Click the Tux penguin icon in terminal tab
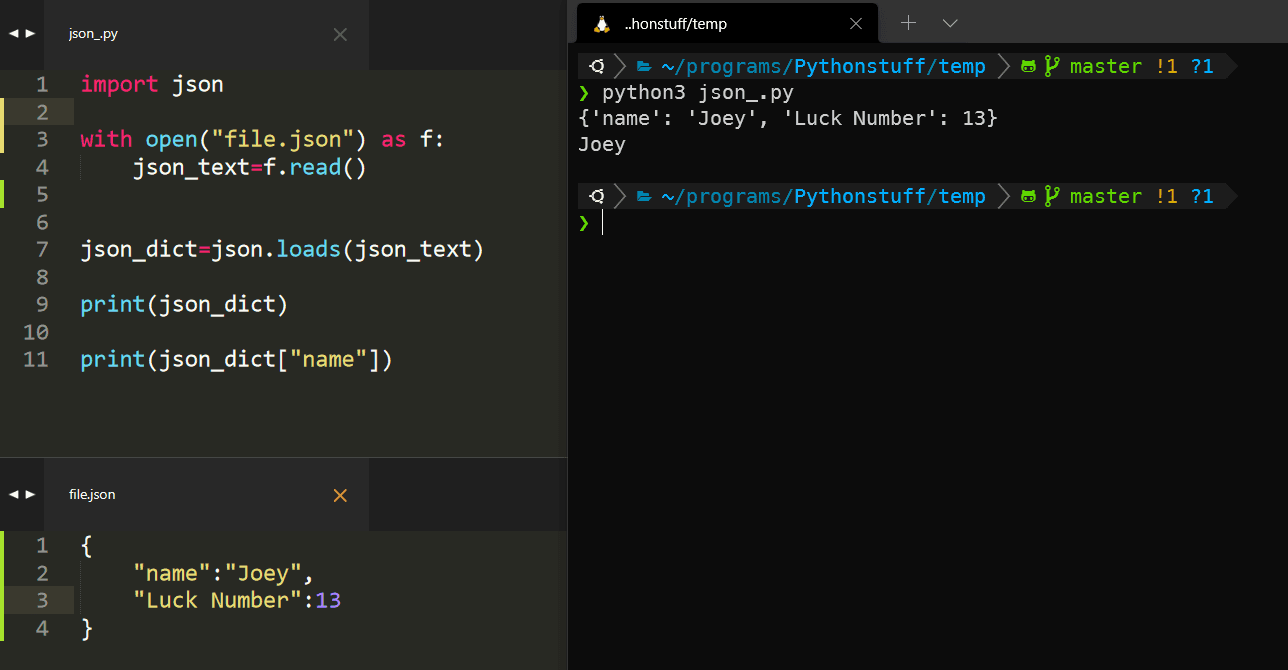The image size is (1288, 670). coord(601,23)
